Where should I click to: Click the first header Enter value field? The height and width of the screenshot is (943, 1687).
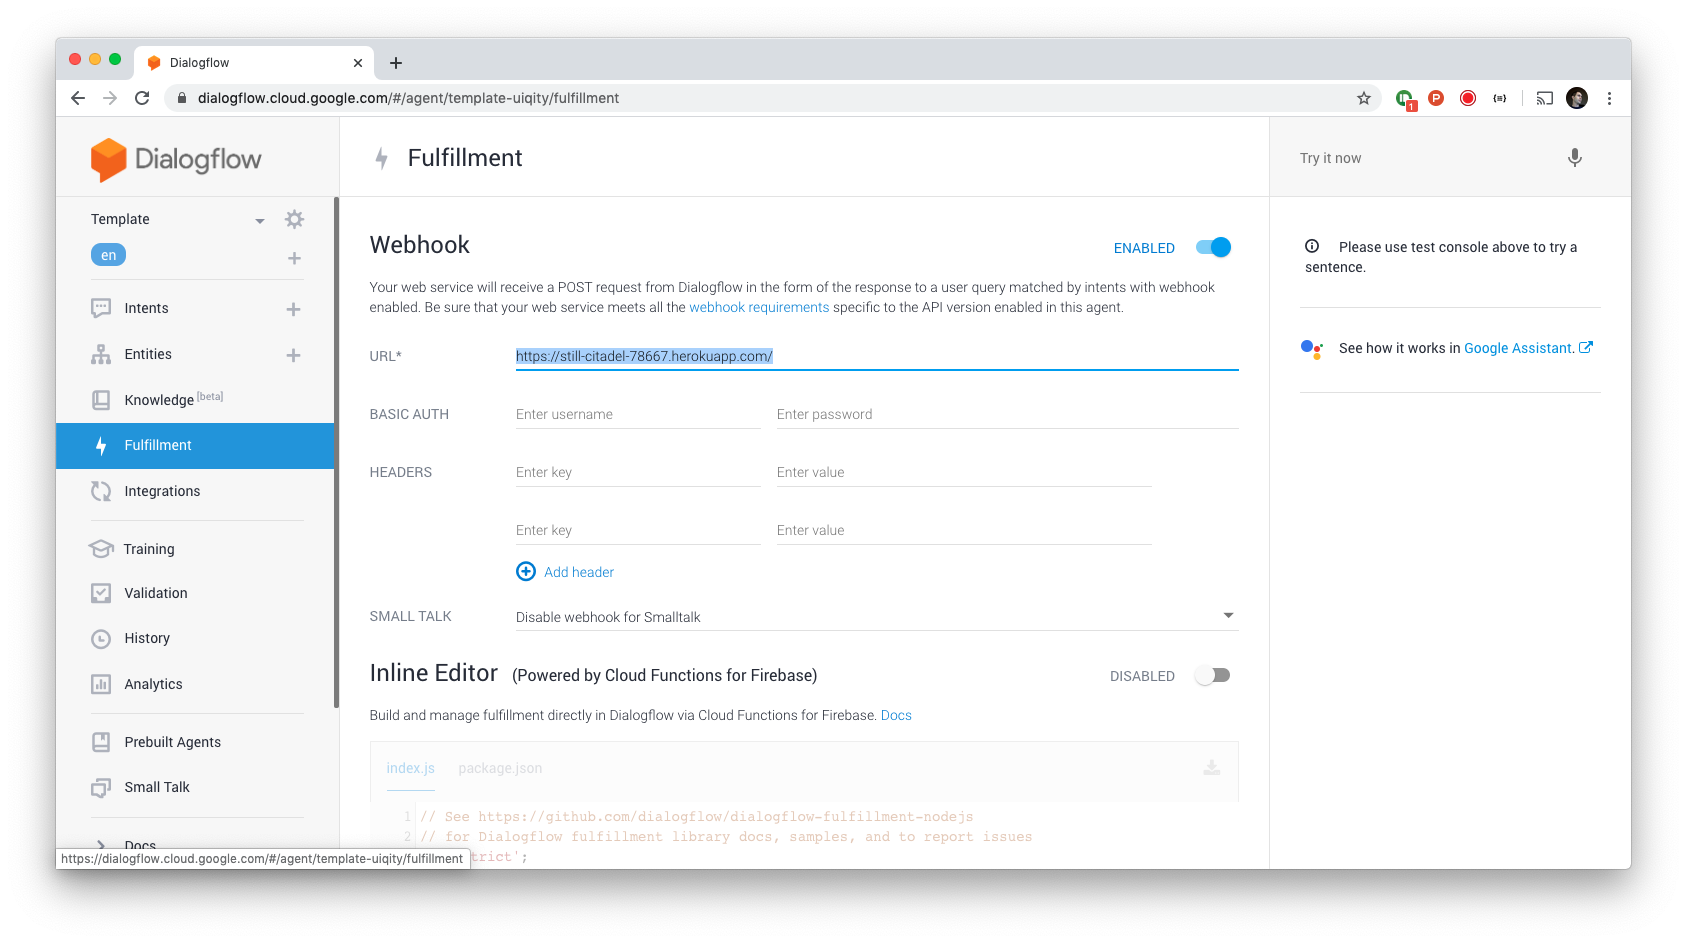pyautogui.click(x=964, y=472)
